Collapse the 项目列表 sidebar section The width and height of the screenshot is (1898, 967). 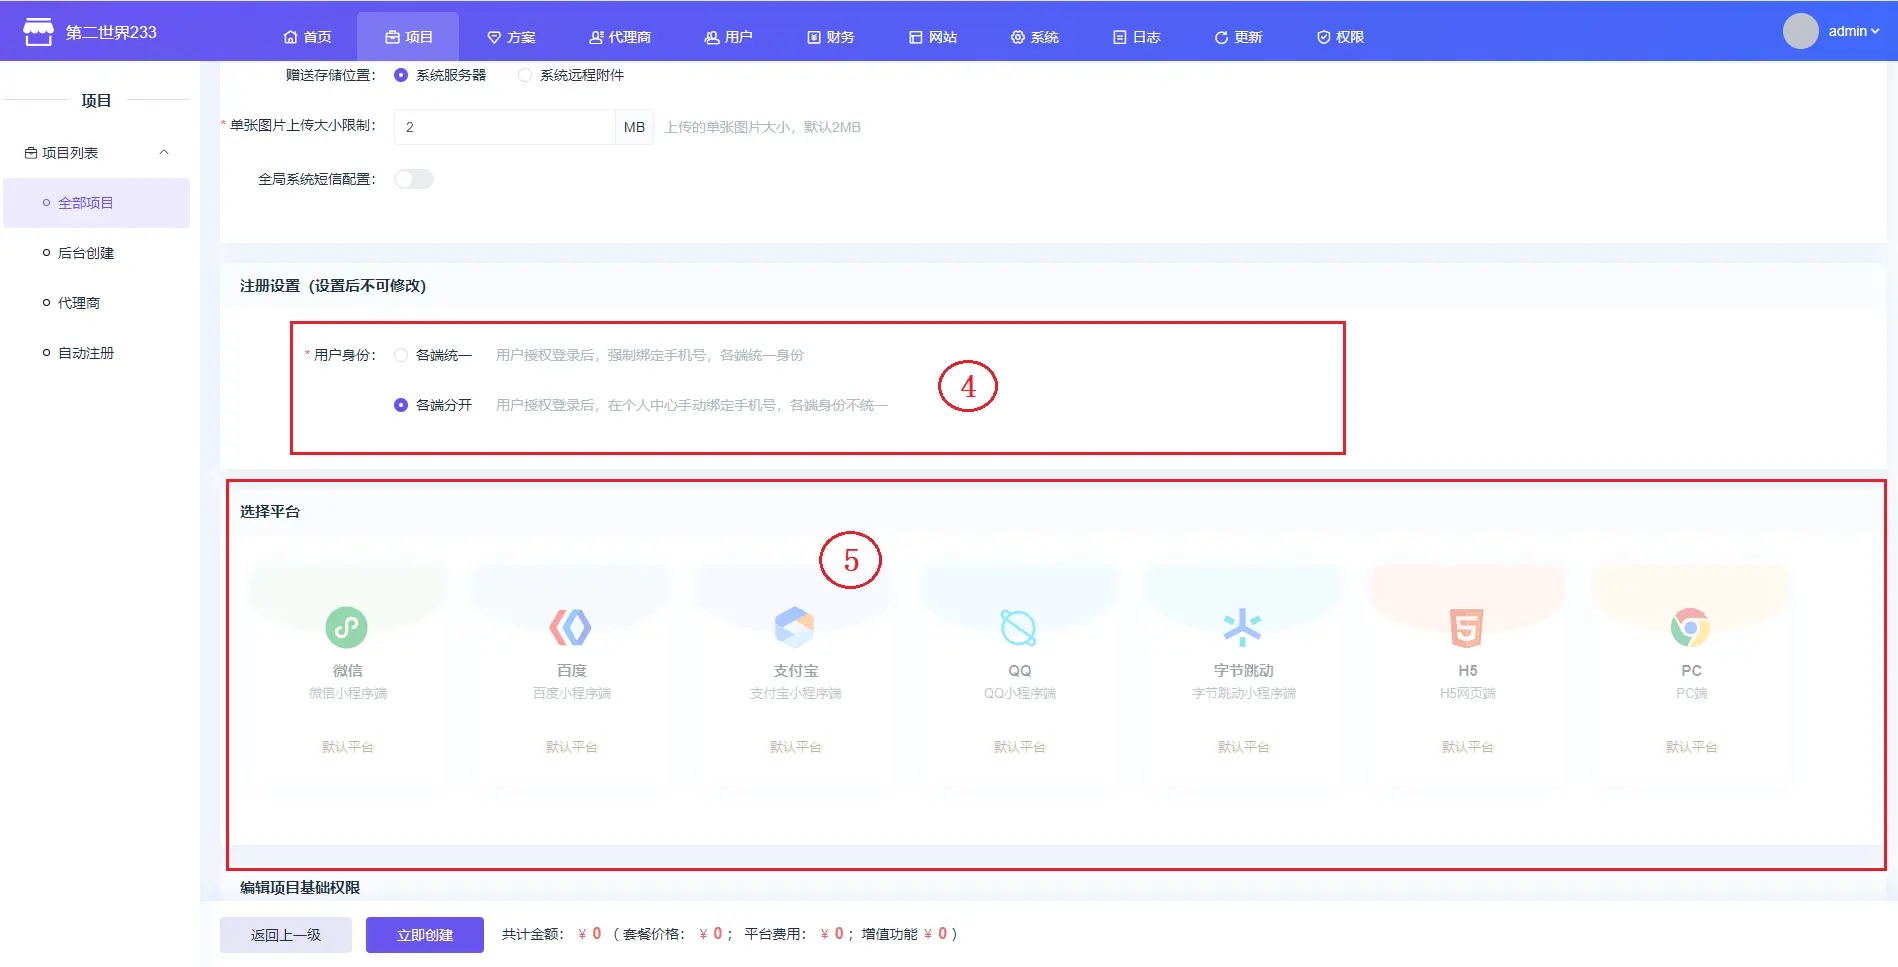pos(164,153)
